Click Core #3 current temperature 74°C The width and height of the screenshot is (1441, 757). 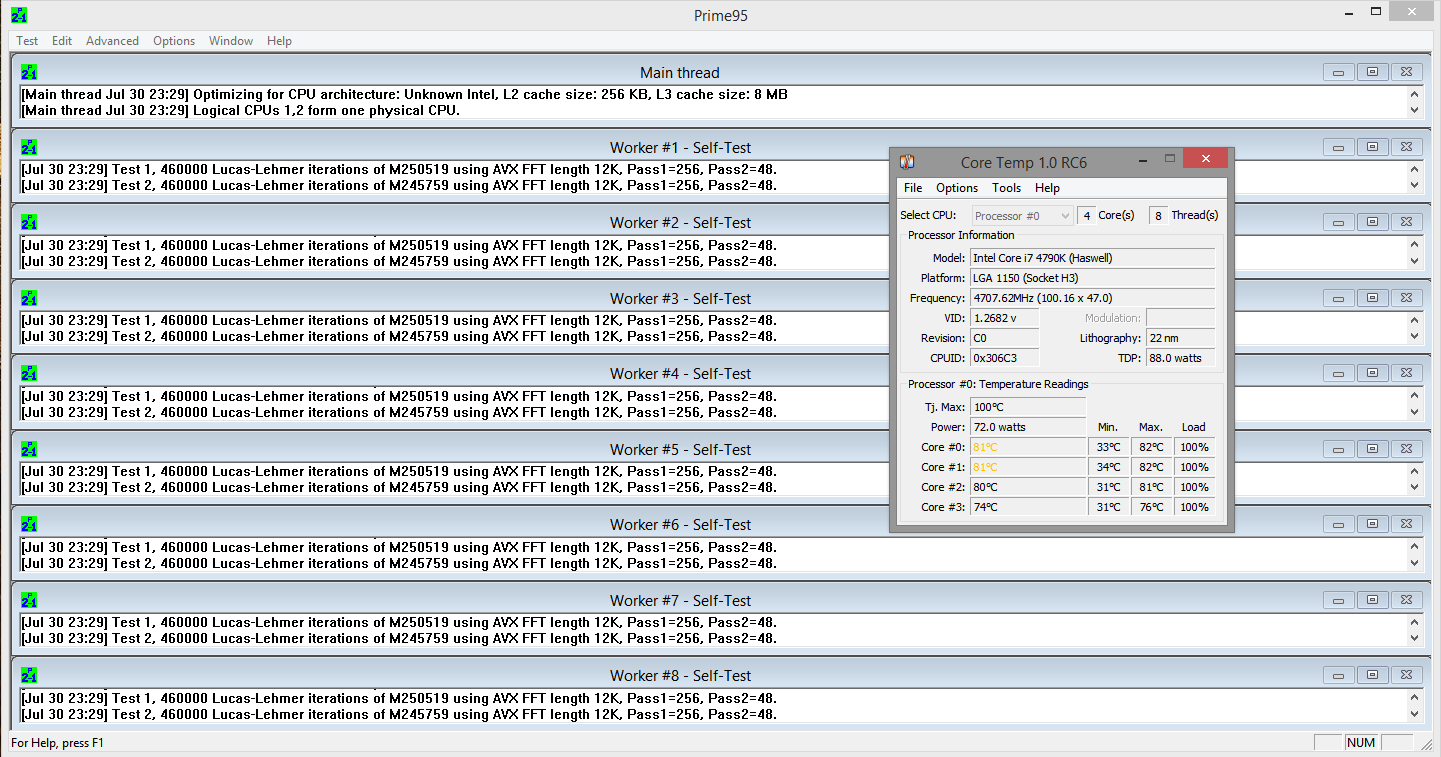pyautogui.click(x=1028, y=507)
